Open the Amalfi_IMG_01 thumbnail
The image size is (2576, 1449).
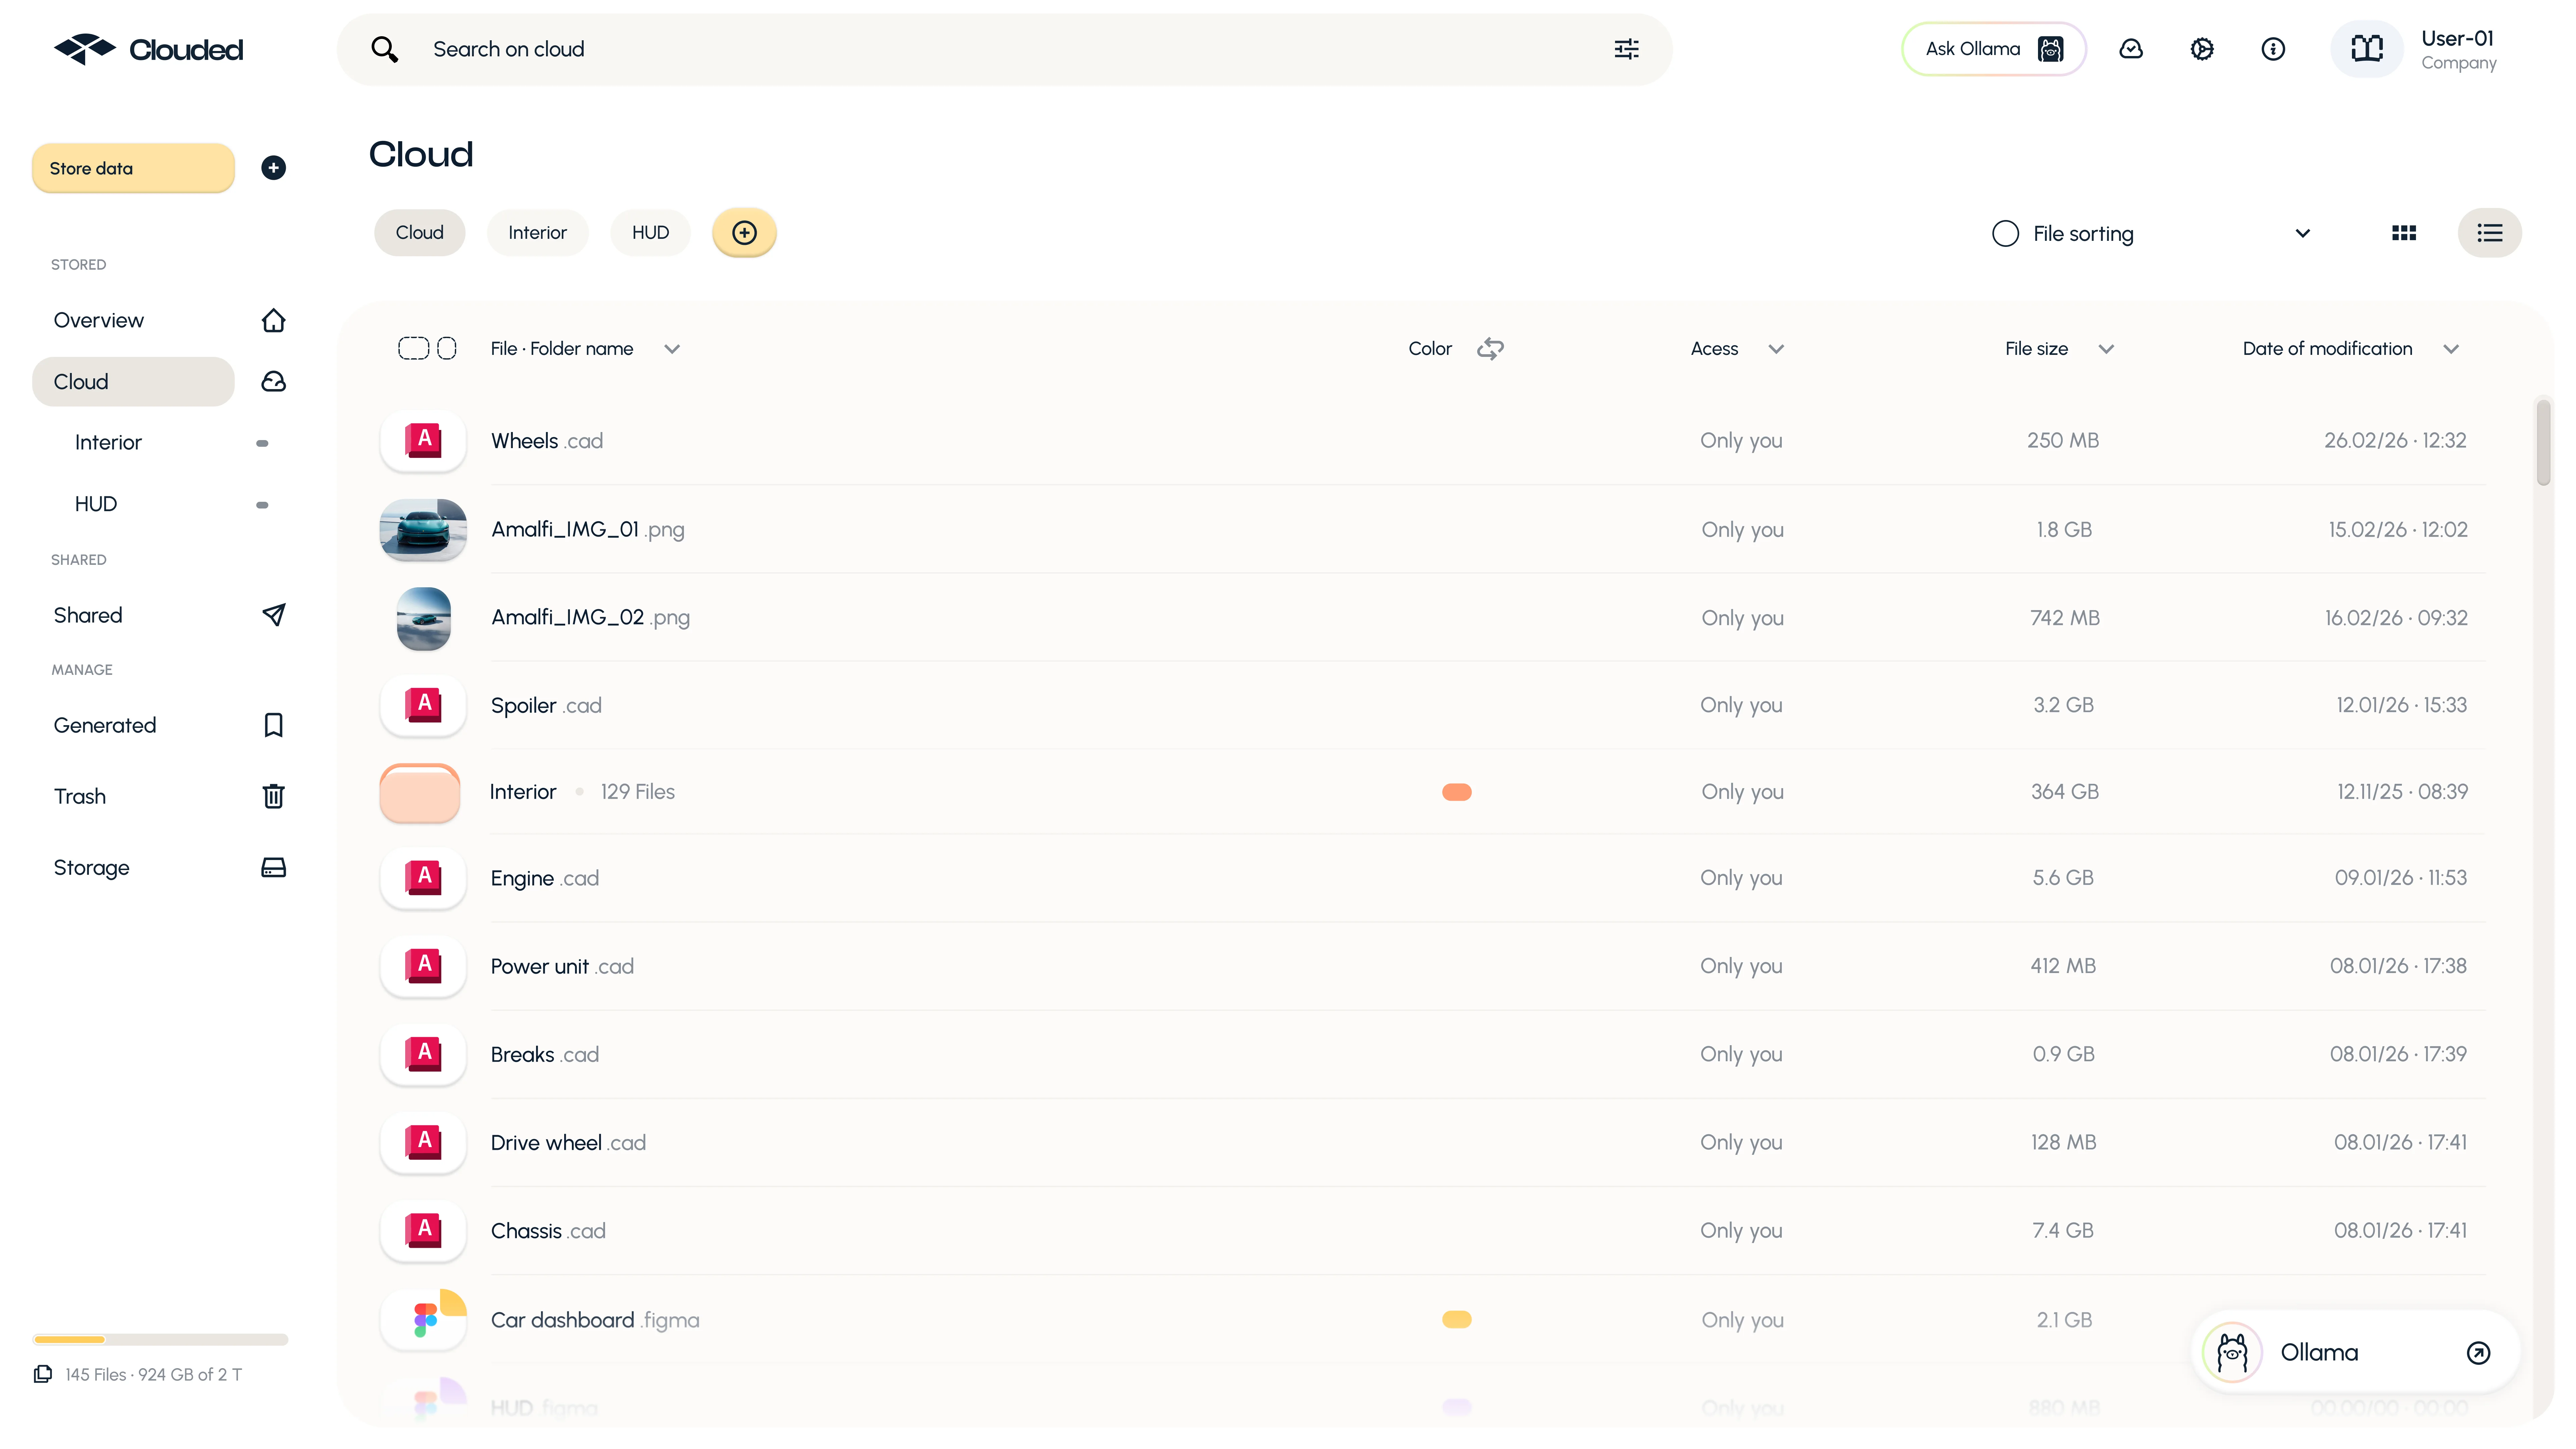click(423, 530)
